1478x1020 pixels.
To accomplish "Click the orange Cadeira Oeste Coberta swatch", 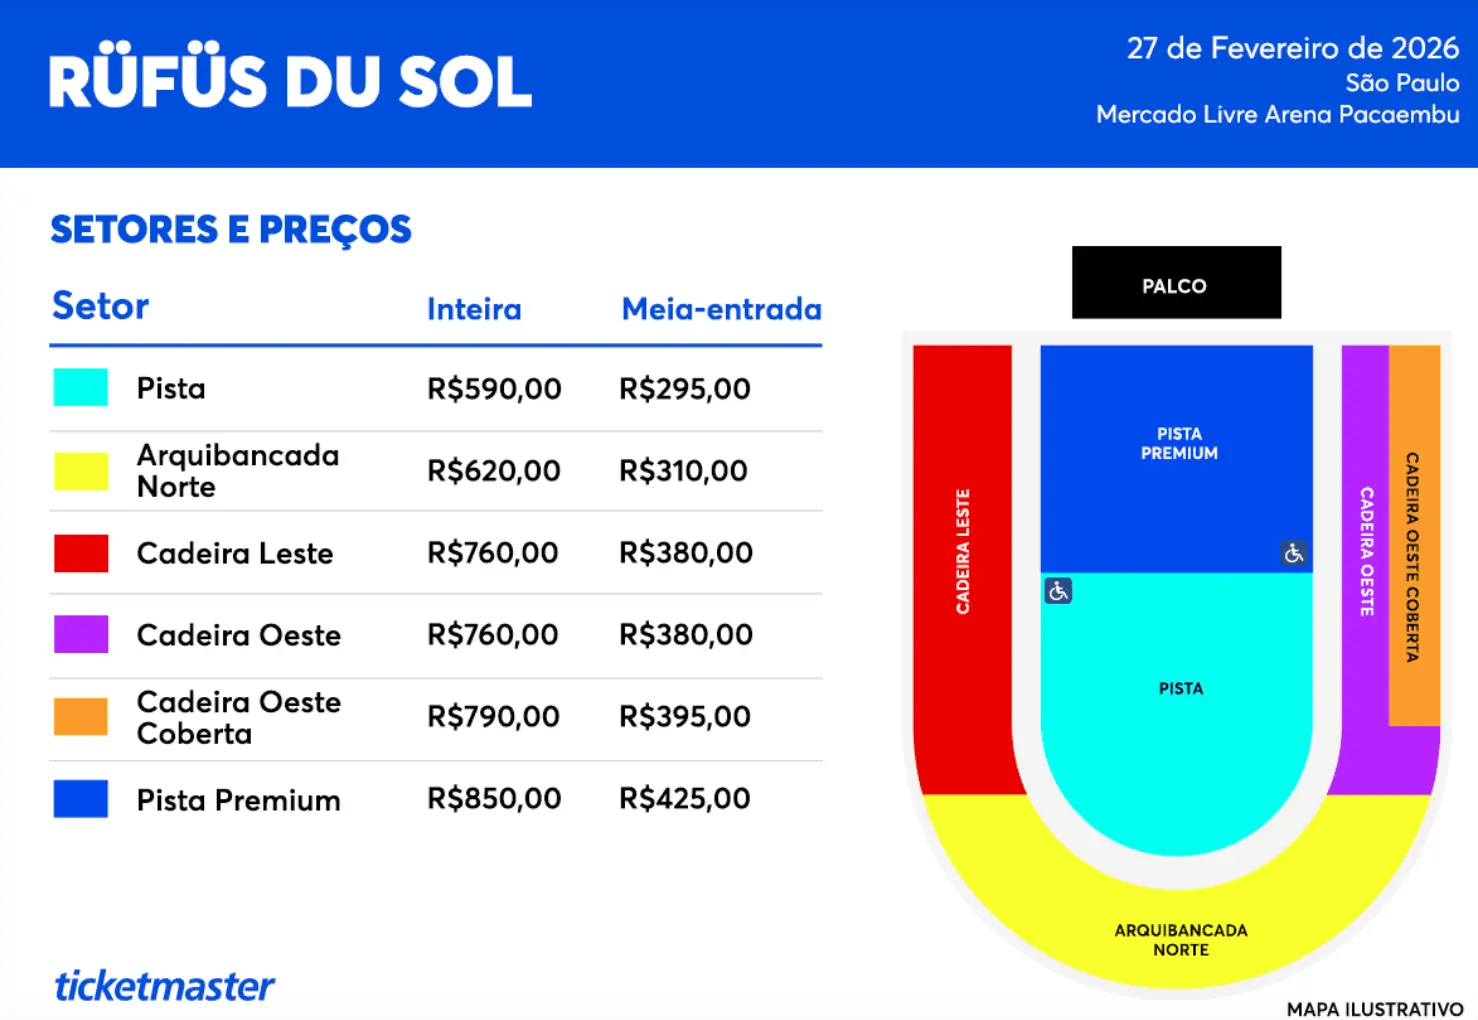I will pos(80,716).
